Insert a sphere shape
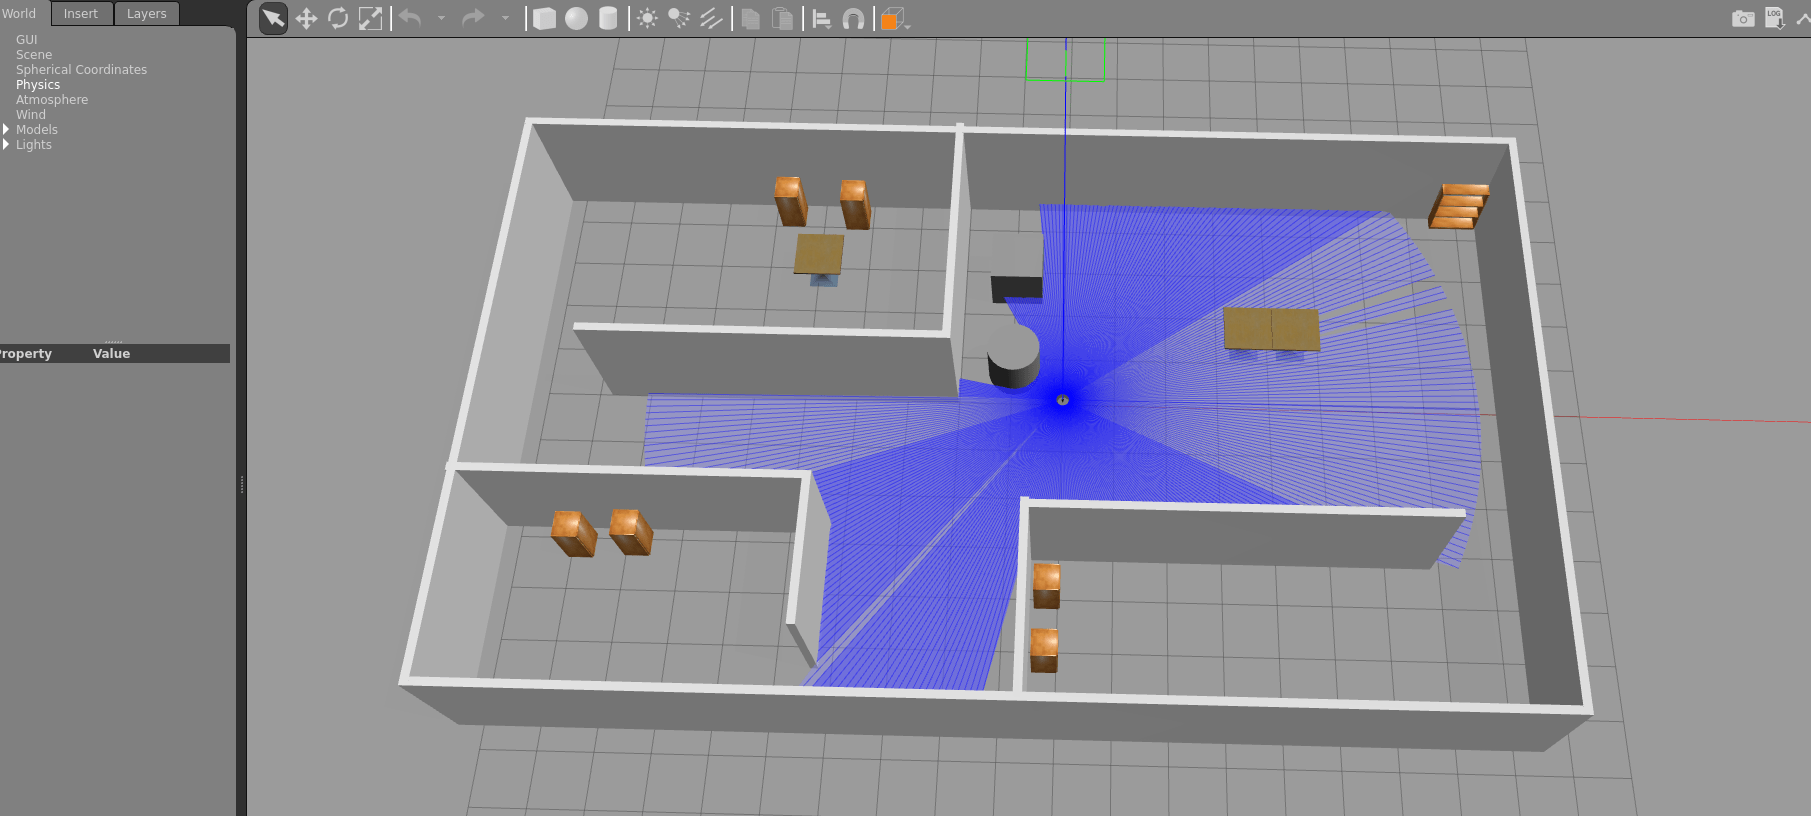The image size is (1811, 816). click(x=576, y=19)
